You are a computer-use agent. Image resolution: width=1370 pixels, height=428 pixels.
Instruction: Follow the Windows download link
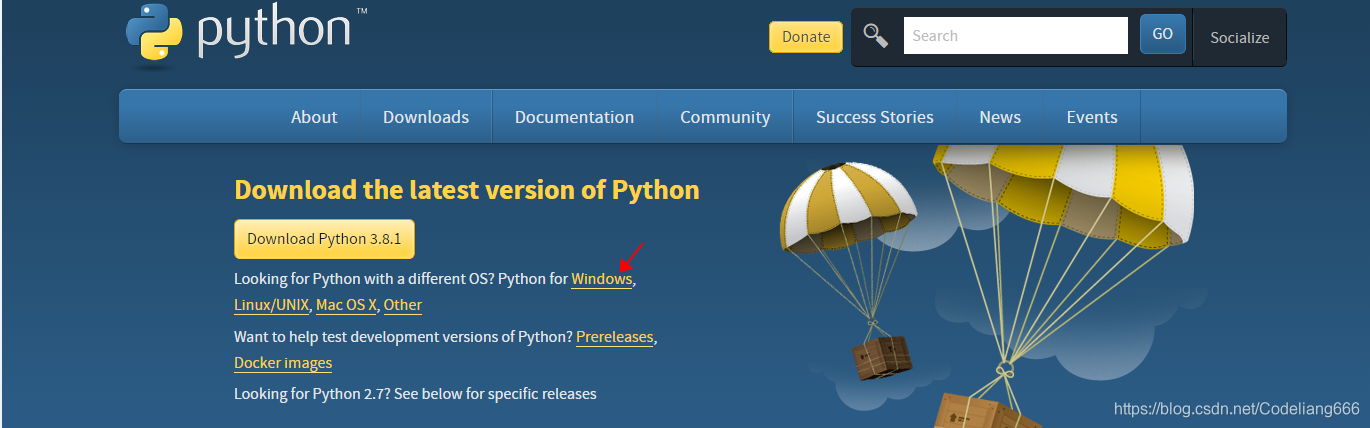click(602, 280)
